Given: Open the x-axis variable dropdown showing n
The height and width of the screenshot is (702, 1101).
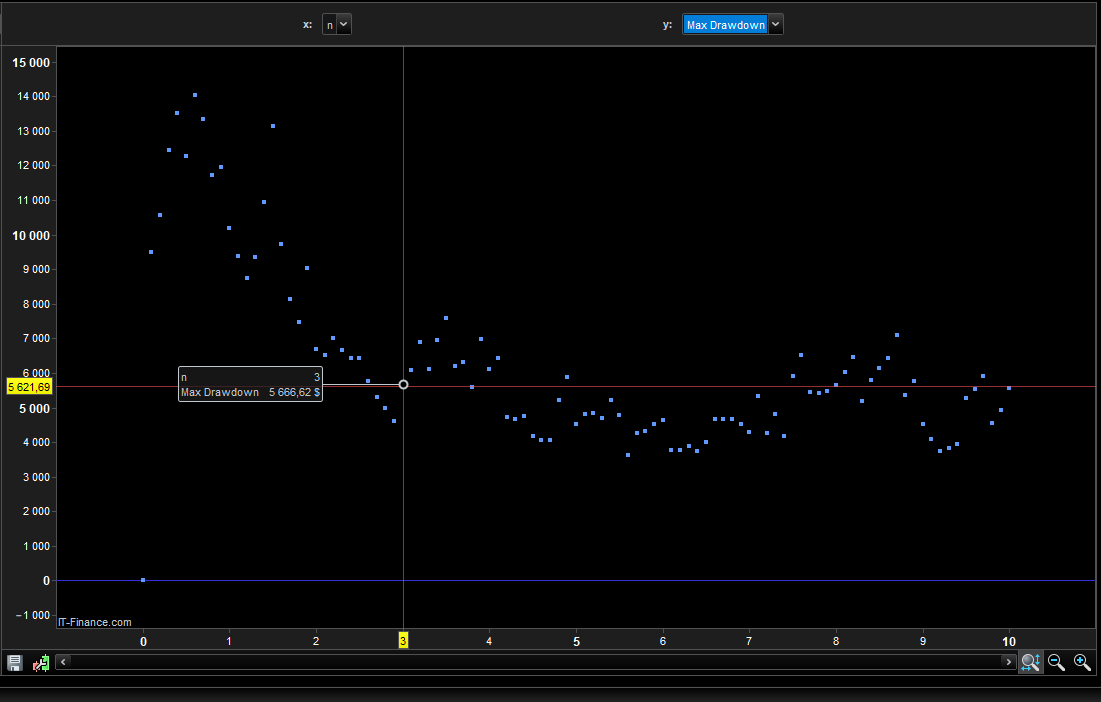Looking at the screenshot, I should click(336, 25).
